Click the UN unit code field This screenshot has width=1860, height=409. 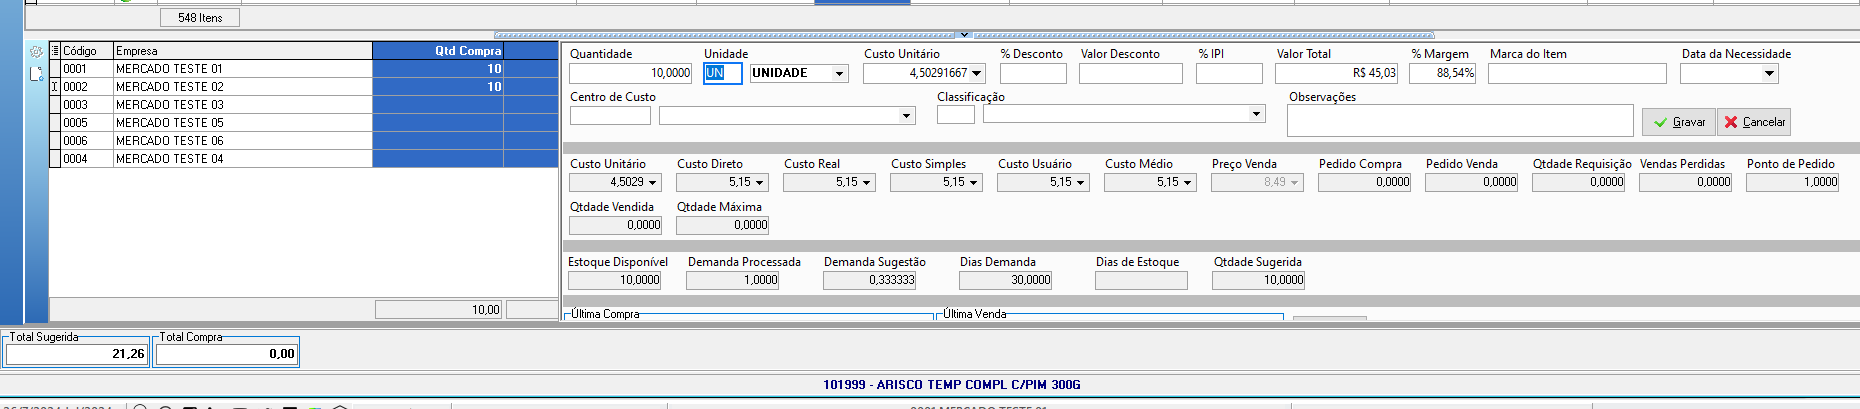(x=722, y=73)
